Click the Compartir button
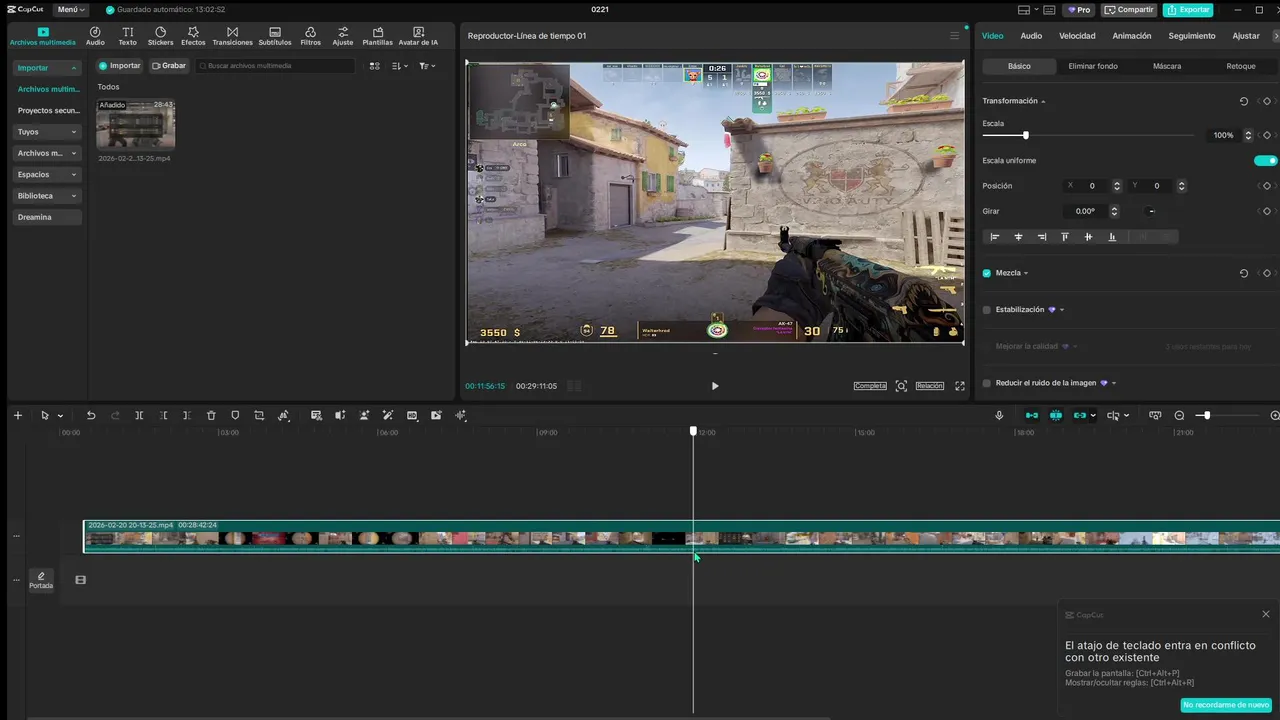Screen dimensions: 1280x720 (x=1129, y=9)
